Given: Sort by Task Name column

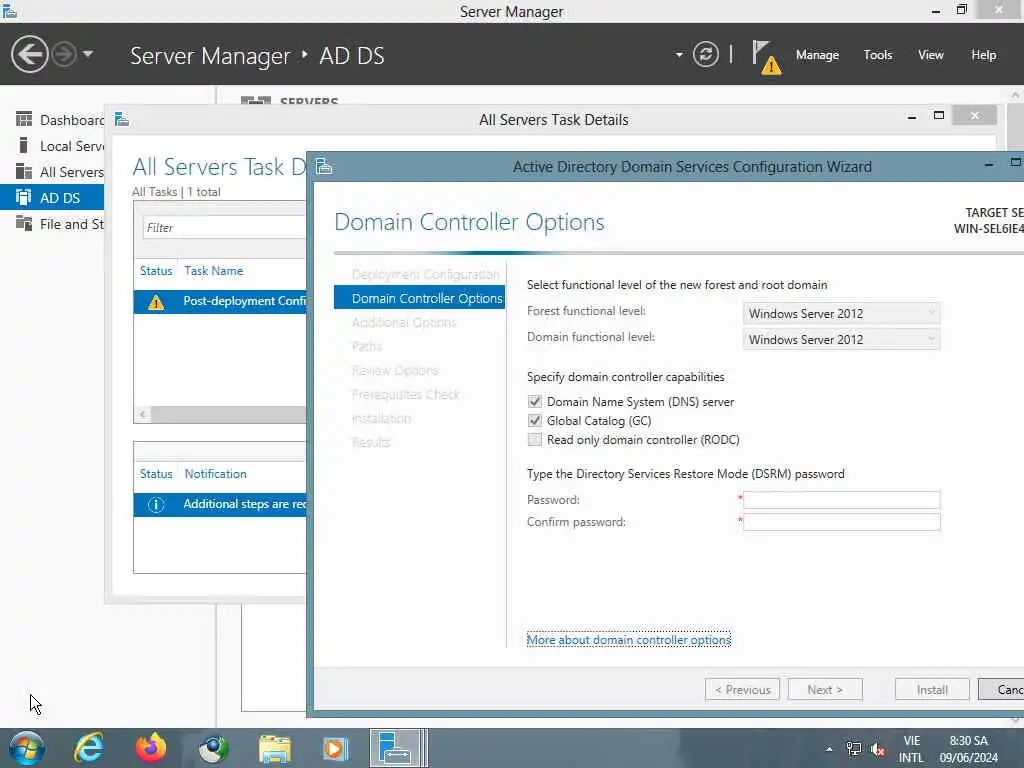Looking at the screenshot, I should (214, 270).
